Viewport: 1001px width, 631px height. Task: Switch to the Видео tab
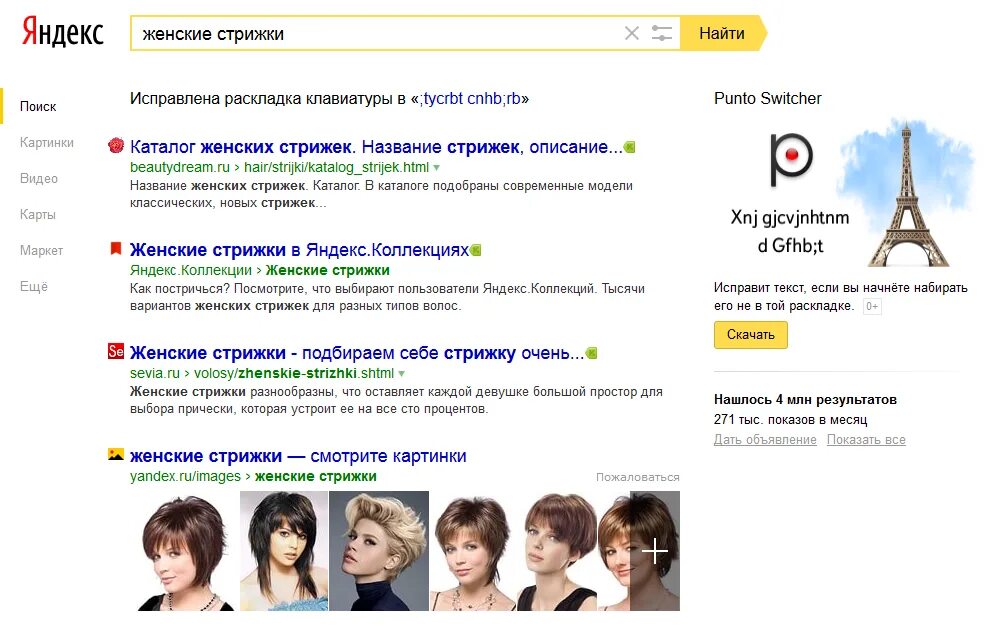coord(38,178)
